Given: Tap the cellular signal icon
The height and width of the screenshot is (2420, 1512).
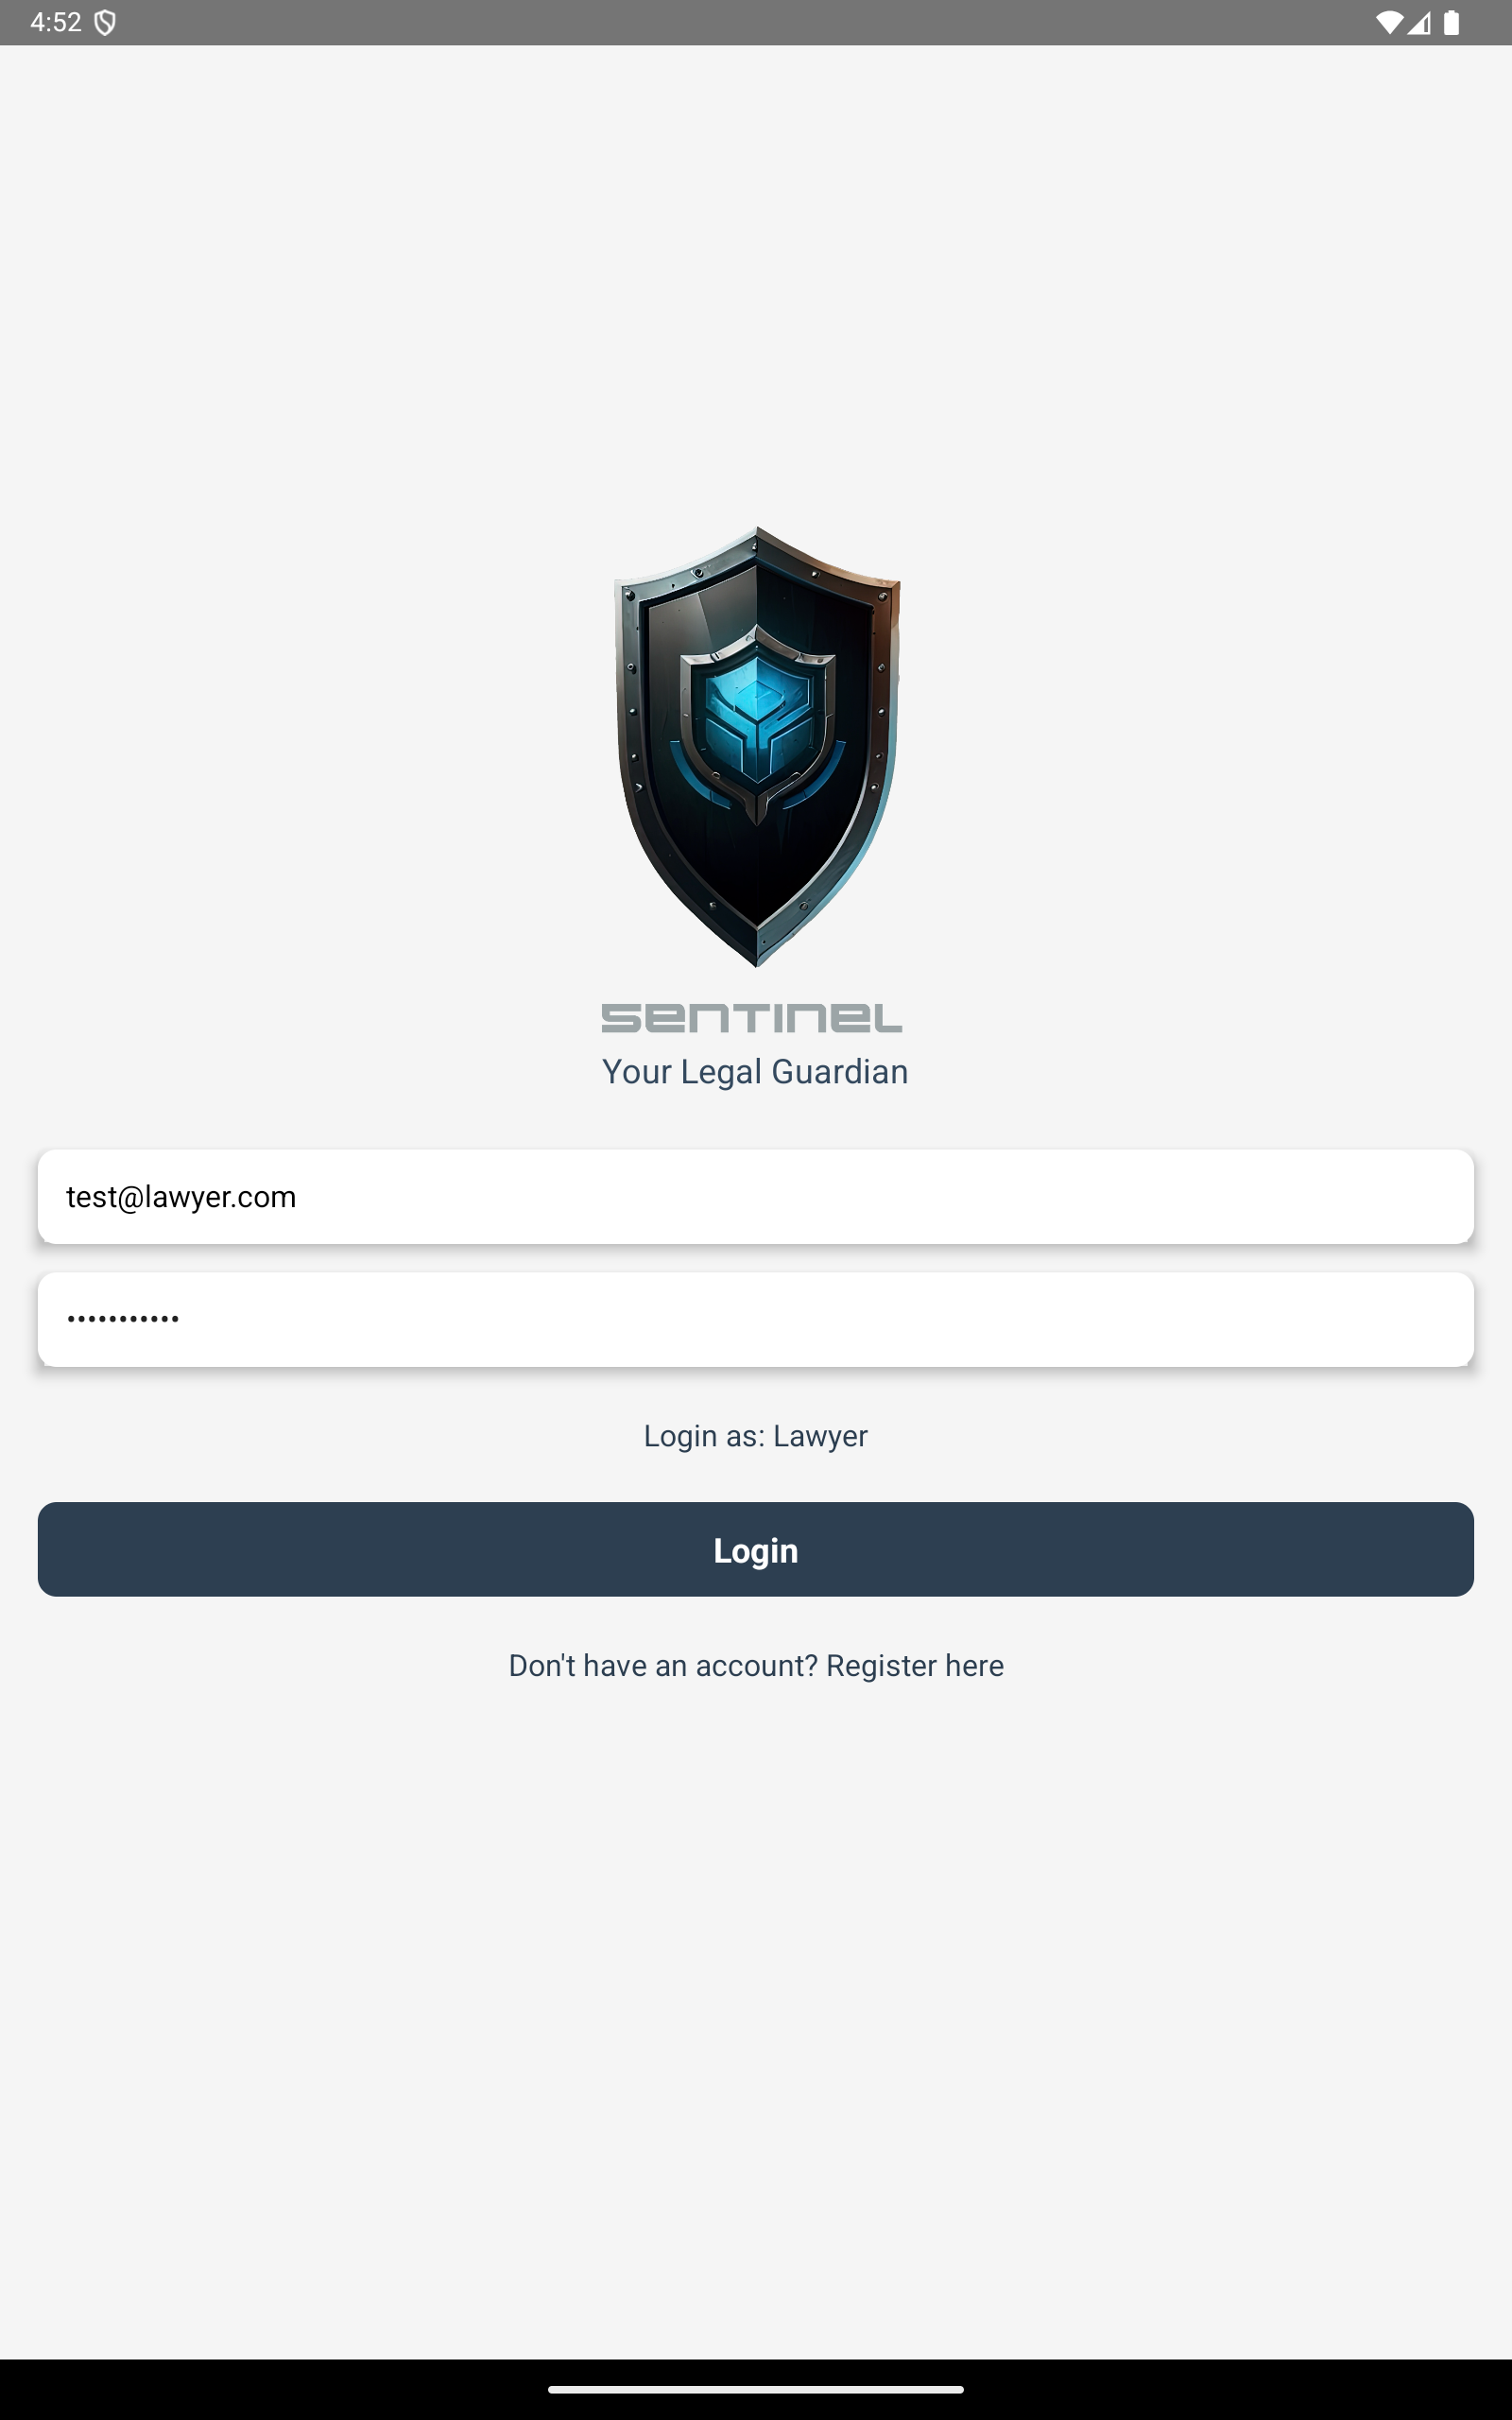Looking at the screenshot, I should [x=1419, y=22].
